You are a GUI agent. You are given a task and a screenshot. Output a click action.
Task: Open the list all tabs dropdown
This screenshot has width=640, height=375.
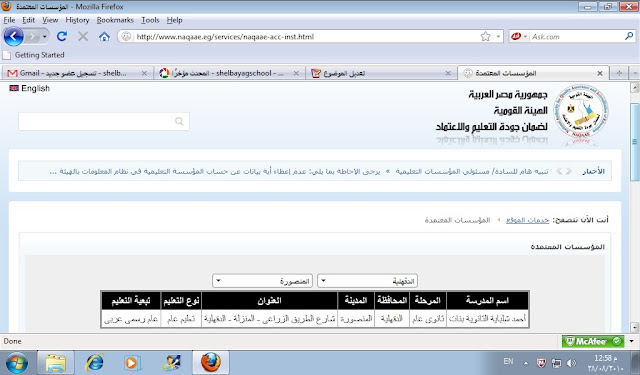(634, 73)
